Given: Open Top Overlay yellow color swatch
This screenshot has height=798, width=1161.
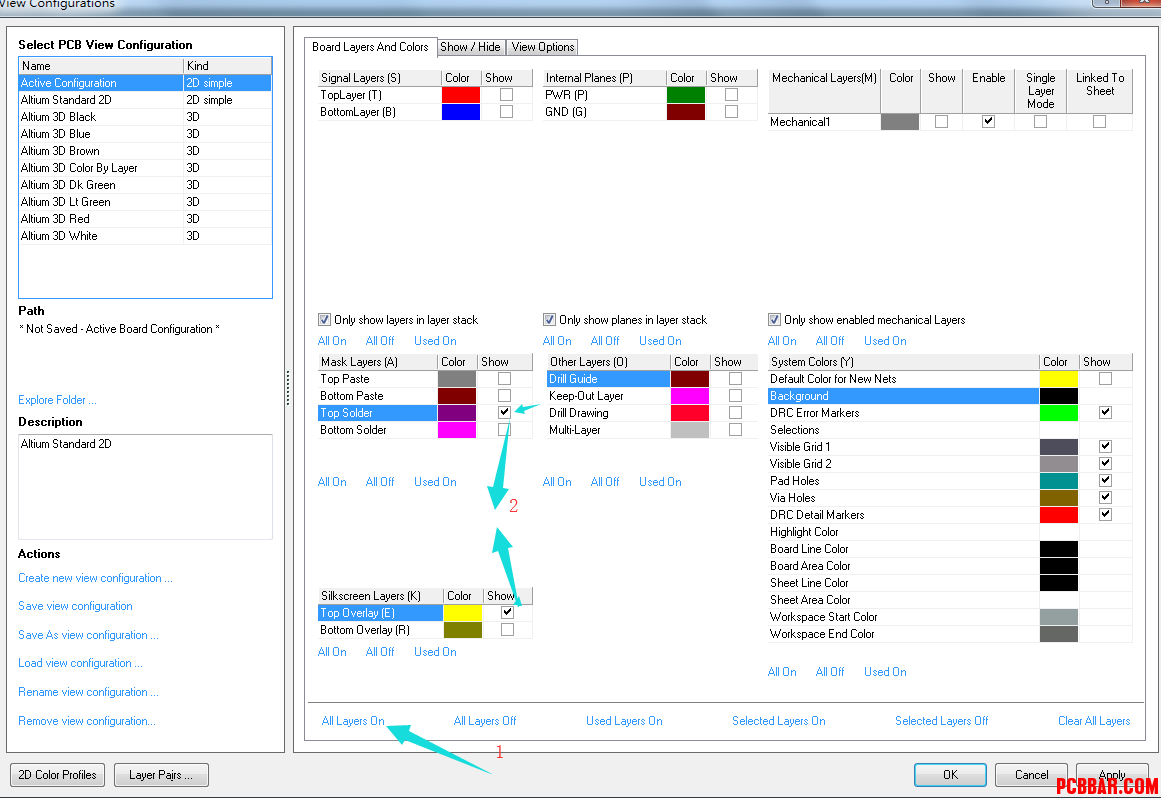Looking at the screenshot, I should [463, 613].
